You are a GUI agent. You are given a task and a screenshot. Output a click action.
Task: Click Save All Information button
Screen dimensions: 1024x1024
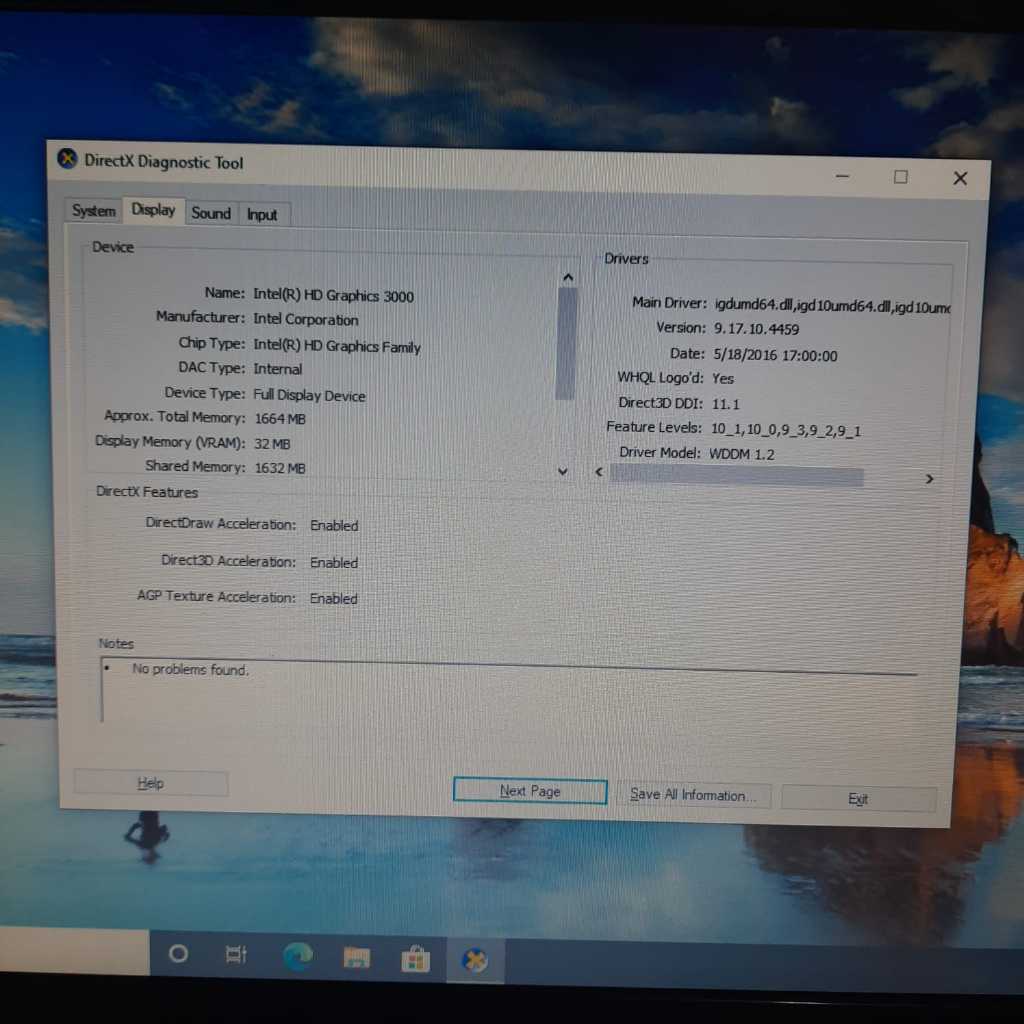point(693,795)
